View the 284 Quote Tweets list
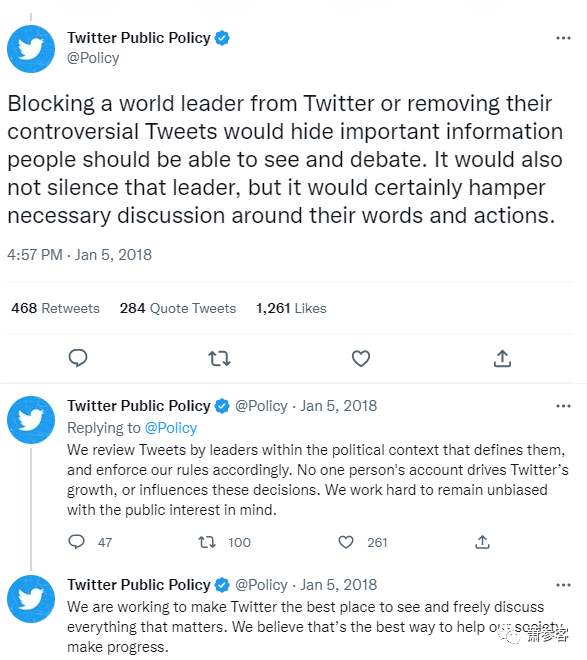The height and width of the screenshot is (660, 587). pyautogui.click(x=178, y=308)
